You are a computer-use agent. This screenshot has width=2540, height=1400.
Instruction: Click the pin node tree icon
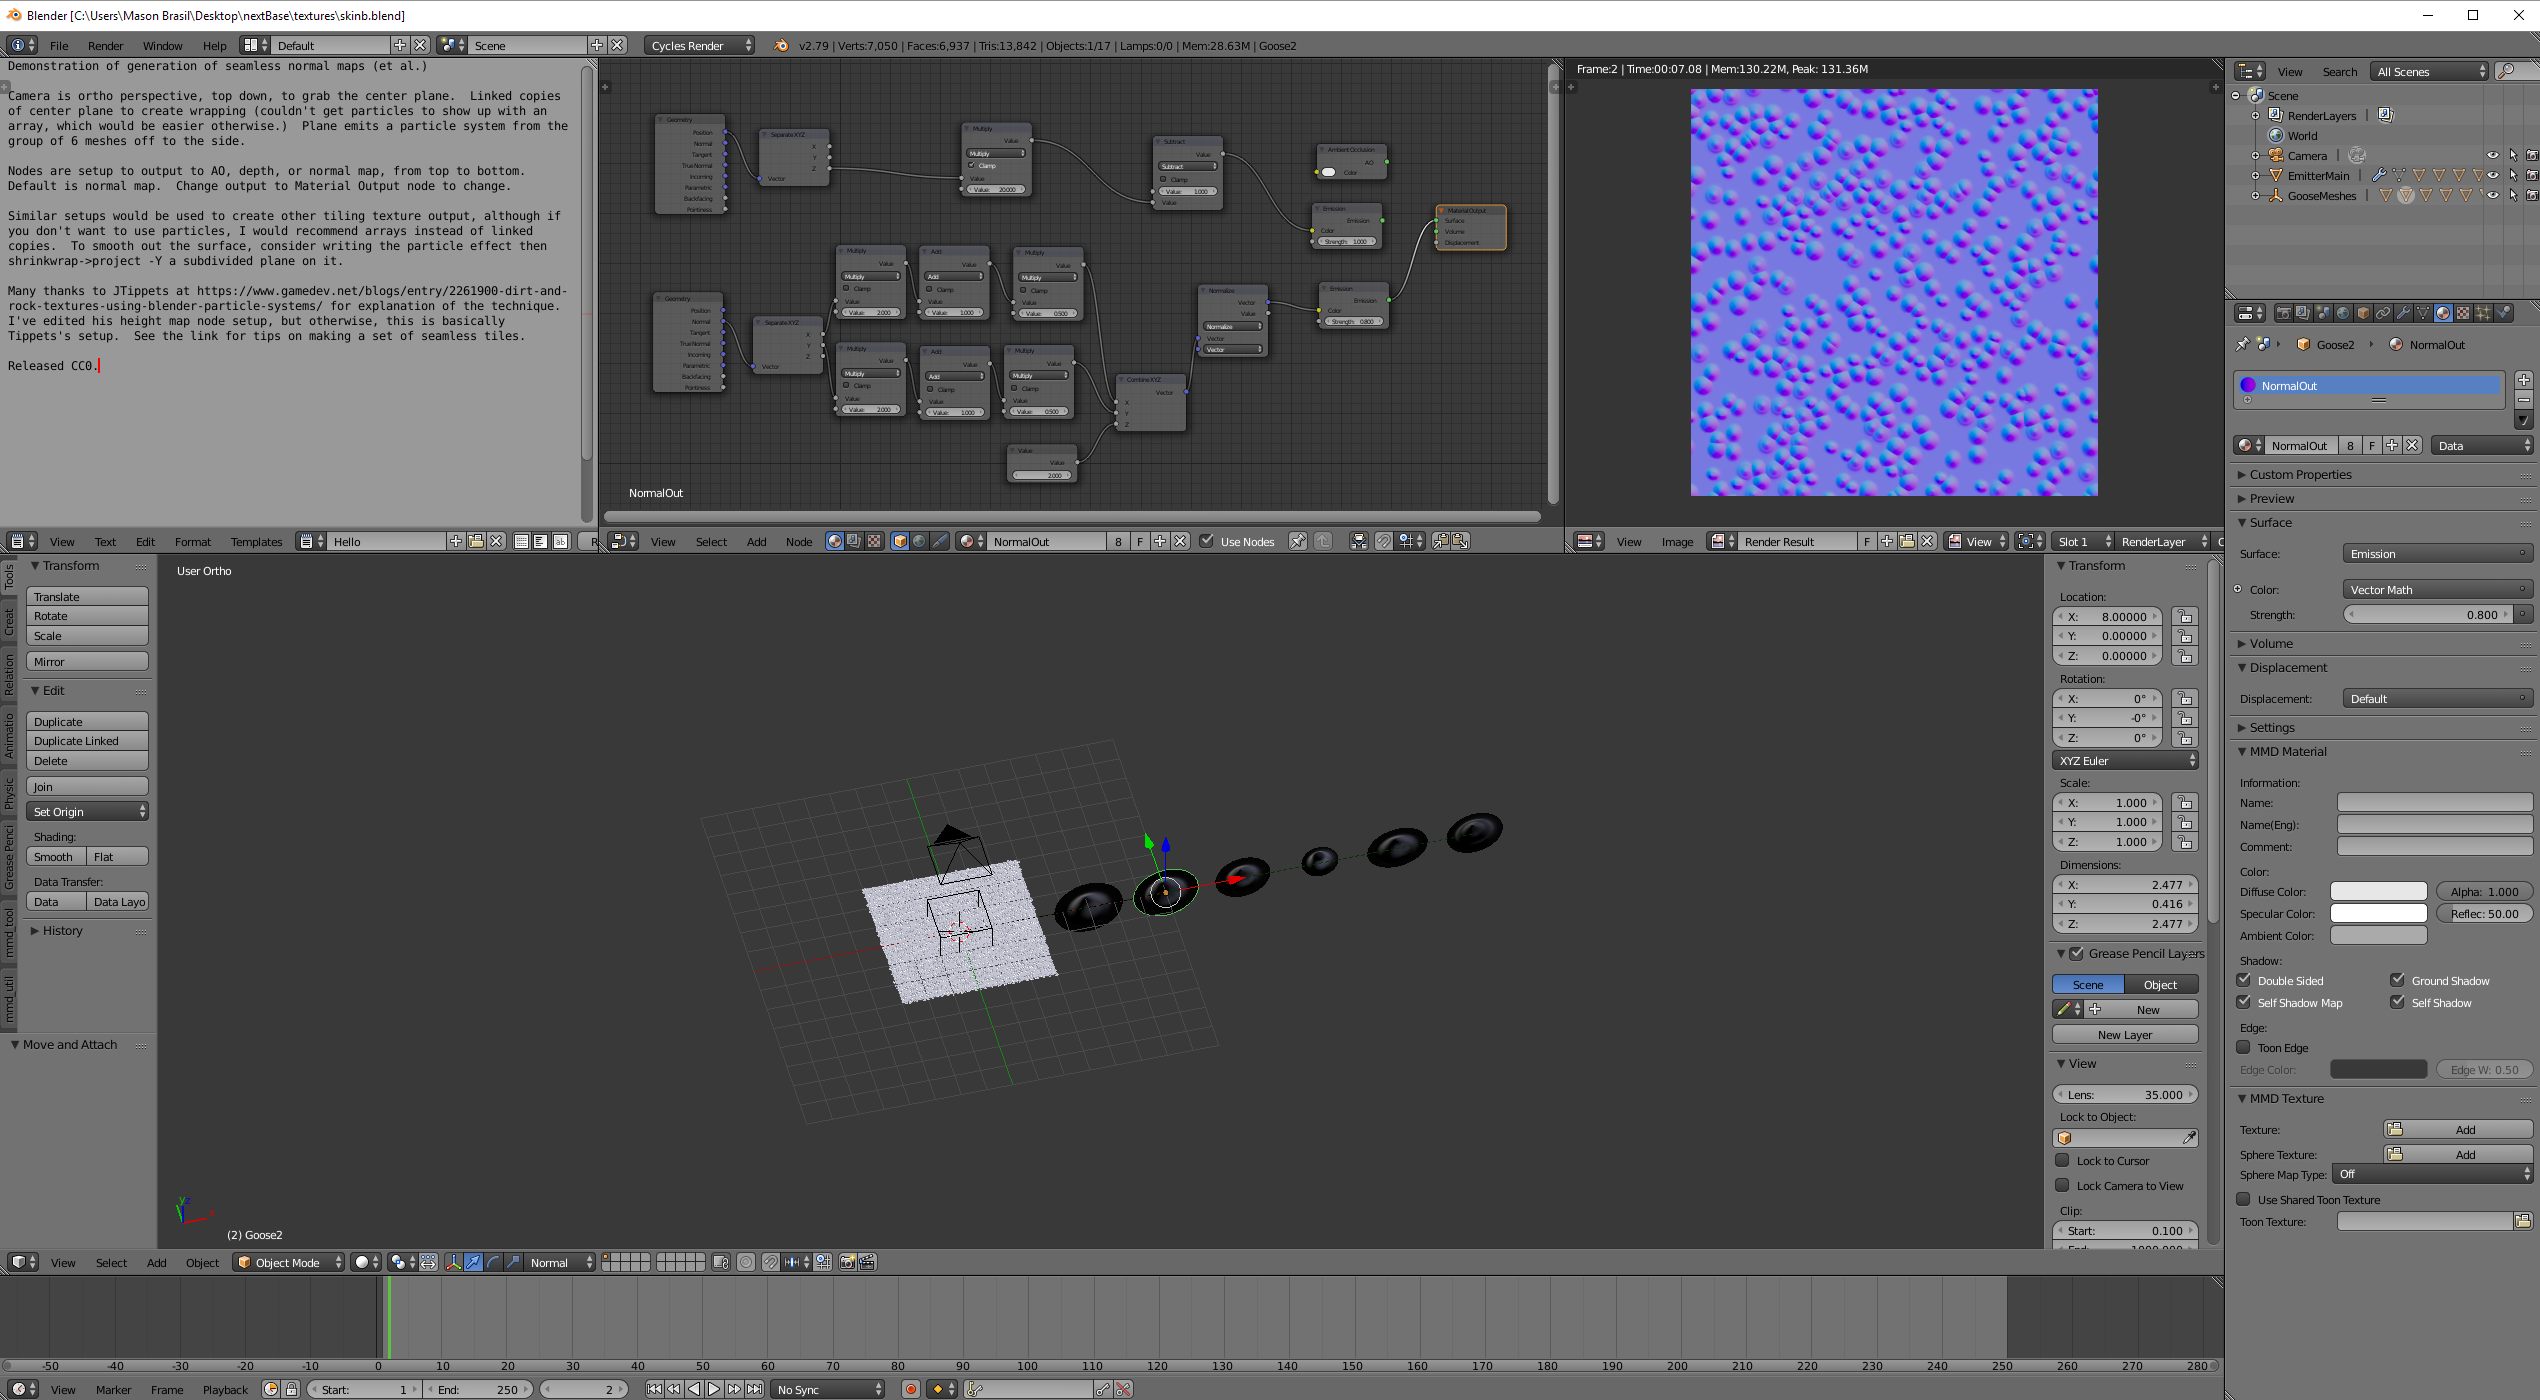pos(1297,541)
